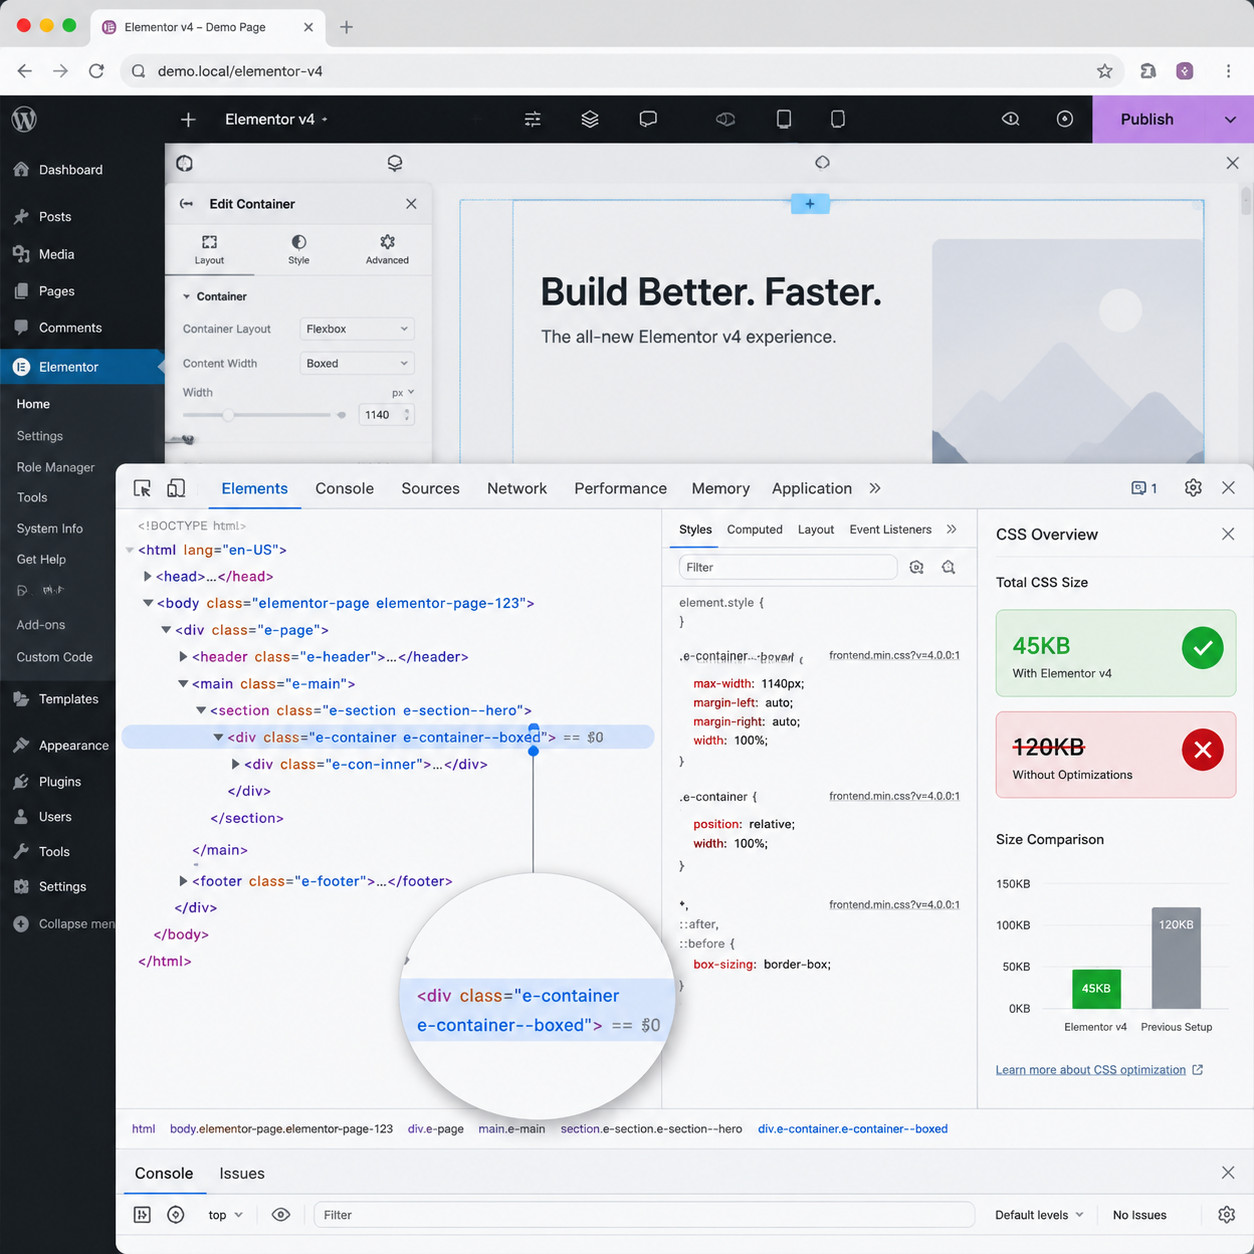Open the Publish options arrow

coord(1230,119)
